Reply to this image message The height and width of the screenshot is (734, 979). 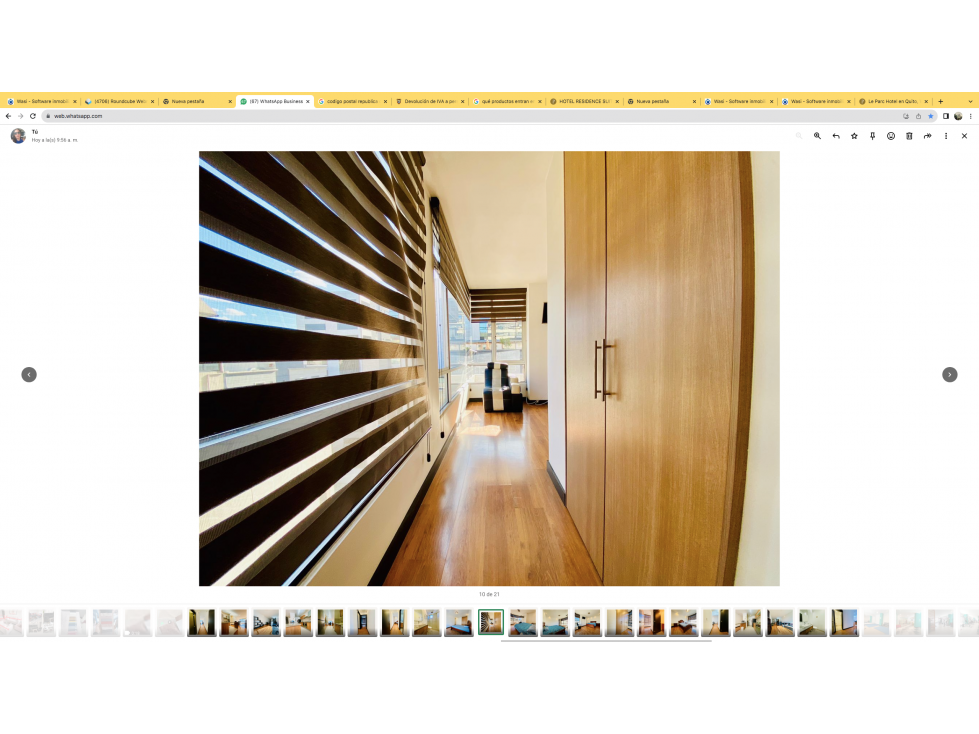point(836,136)
